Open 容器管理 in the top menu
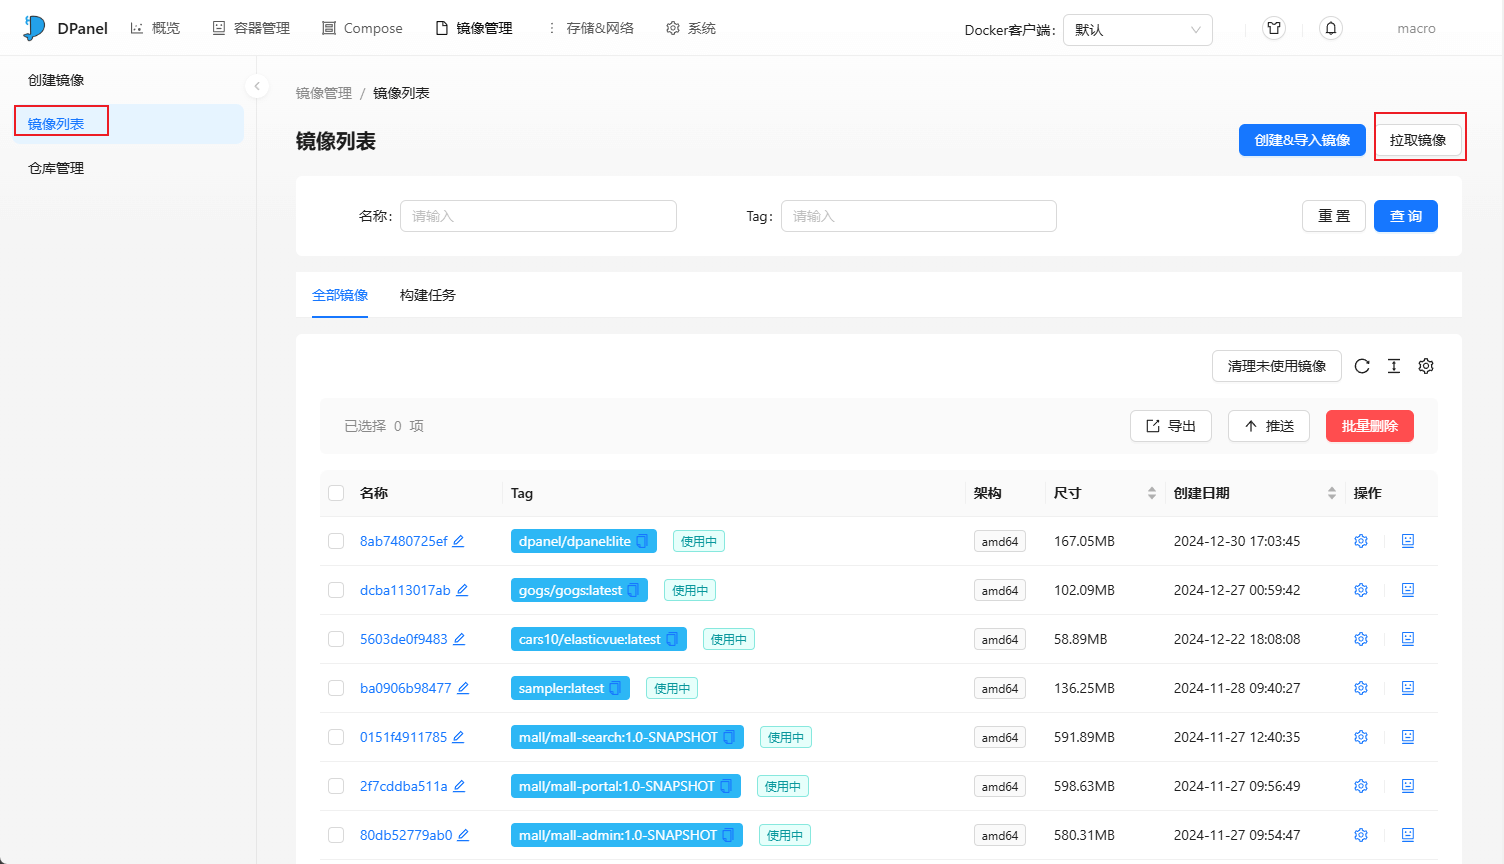The image size is (1504, 864). 251,28
